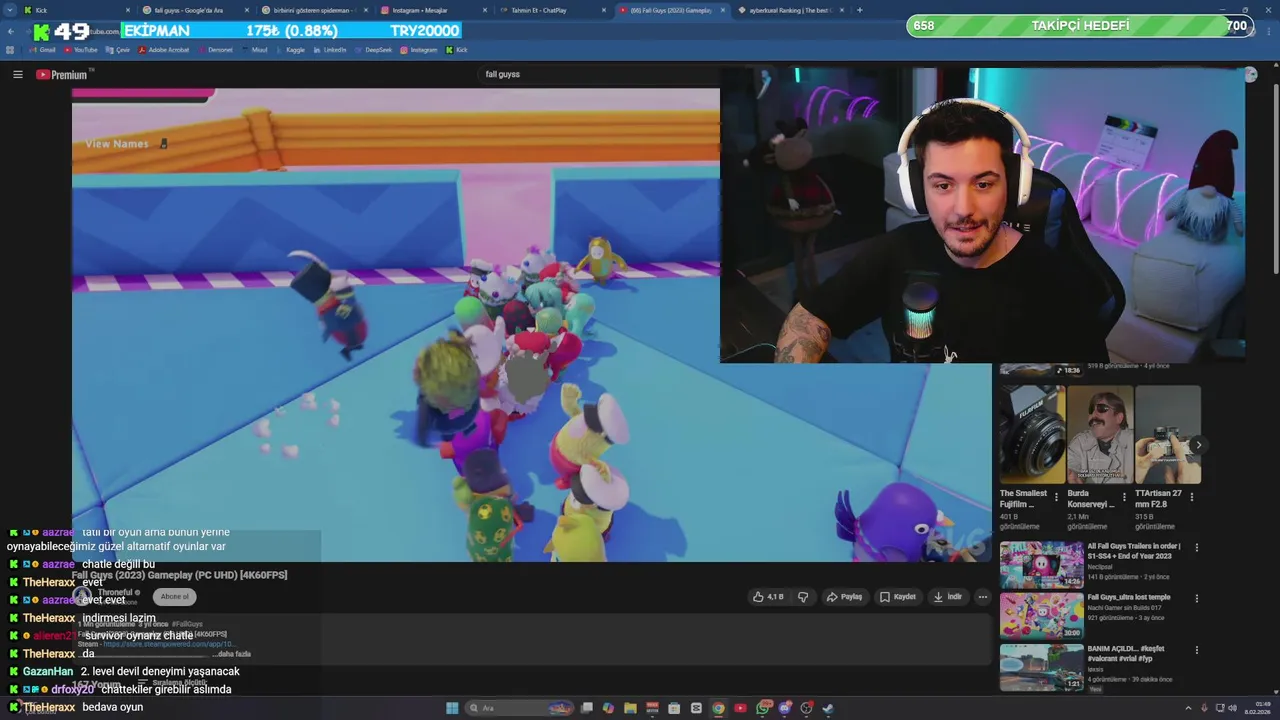Viewport: 1280px width, 720px height.
Task: Open 'The Smallest Fujifilm' short thumbnail
Action: tap(1032, 435)
